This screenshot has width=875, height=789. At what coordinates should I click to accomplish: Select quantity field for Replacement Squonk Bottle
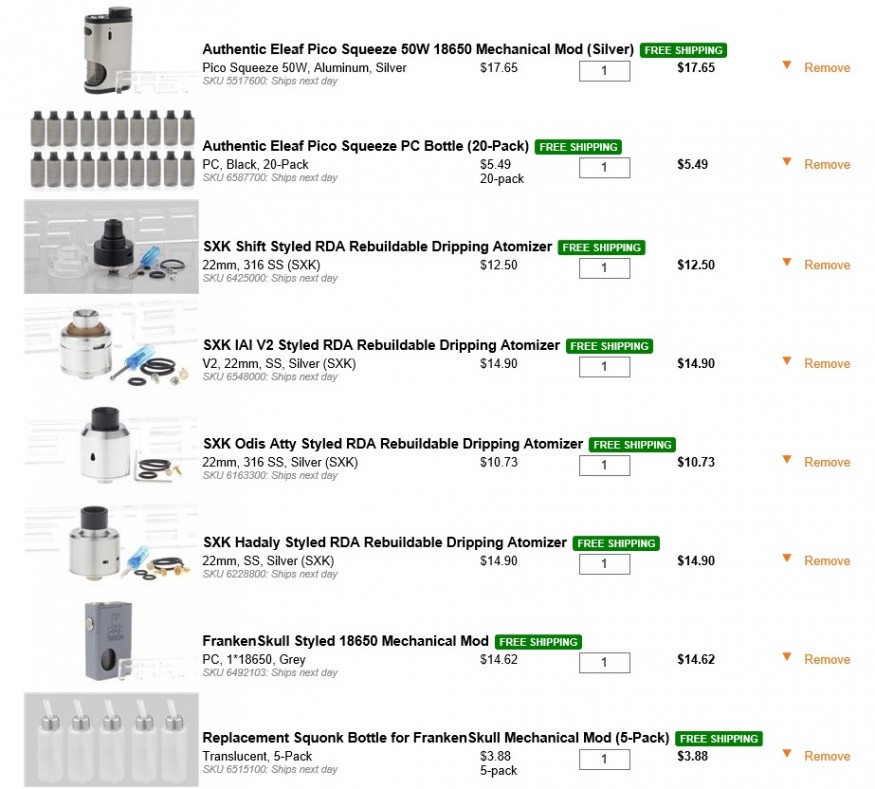coord(604,760)
